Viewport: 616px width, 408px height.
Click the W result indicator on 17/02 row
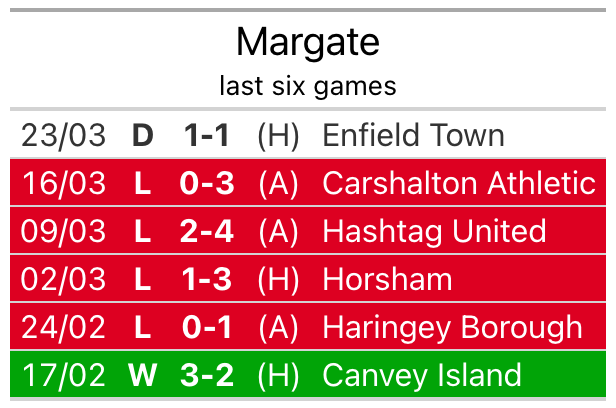tap(143, 375)
